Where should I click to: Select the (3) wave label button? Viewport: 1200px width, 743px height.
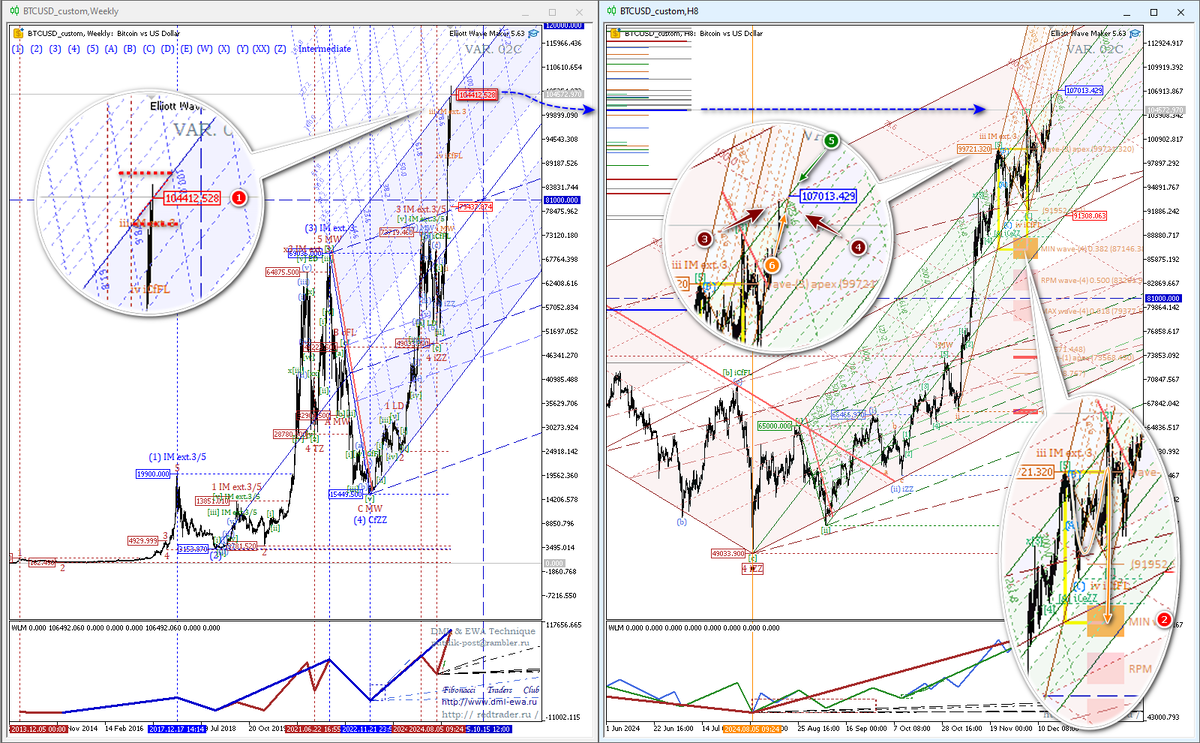click(55, 49)
